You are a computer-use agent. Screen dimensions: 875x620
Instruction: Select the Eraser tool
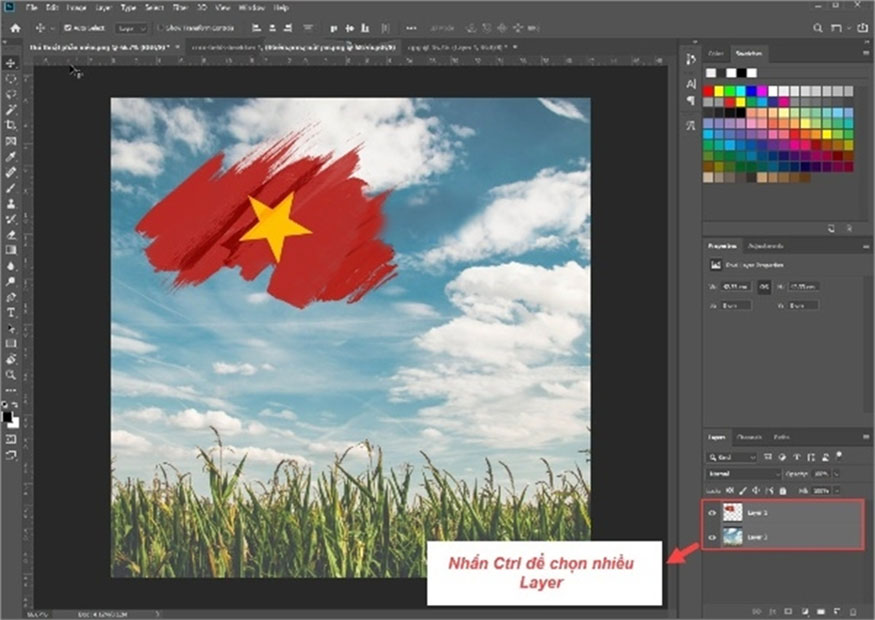coord(11,234)
